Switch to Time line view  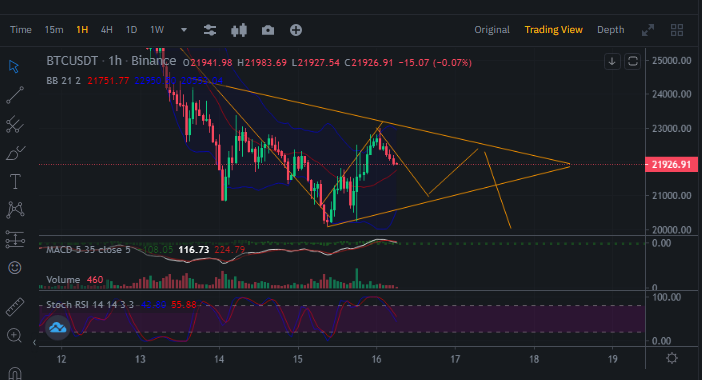pos(21,30)
